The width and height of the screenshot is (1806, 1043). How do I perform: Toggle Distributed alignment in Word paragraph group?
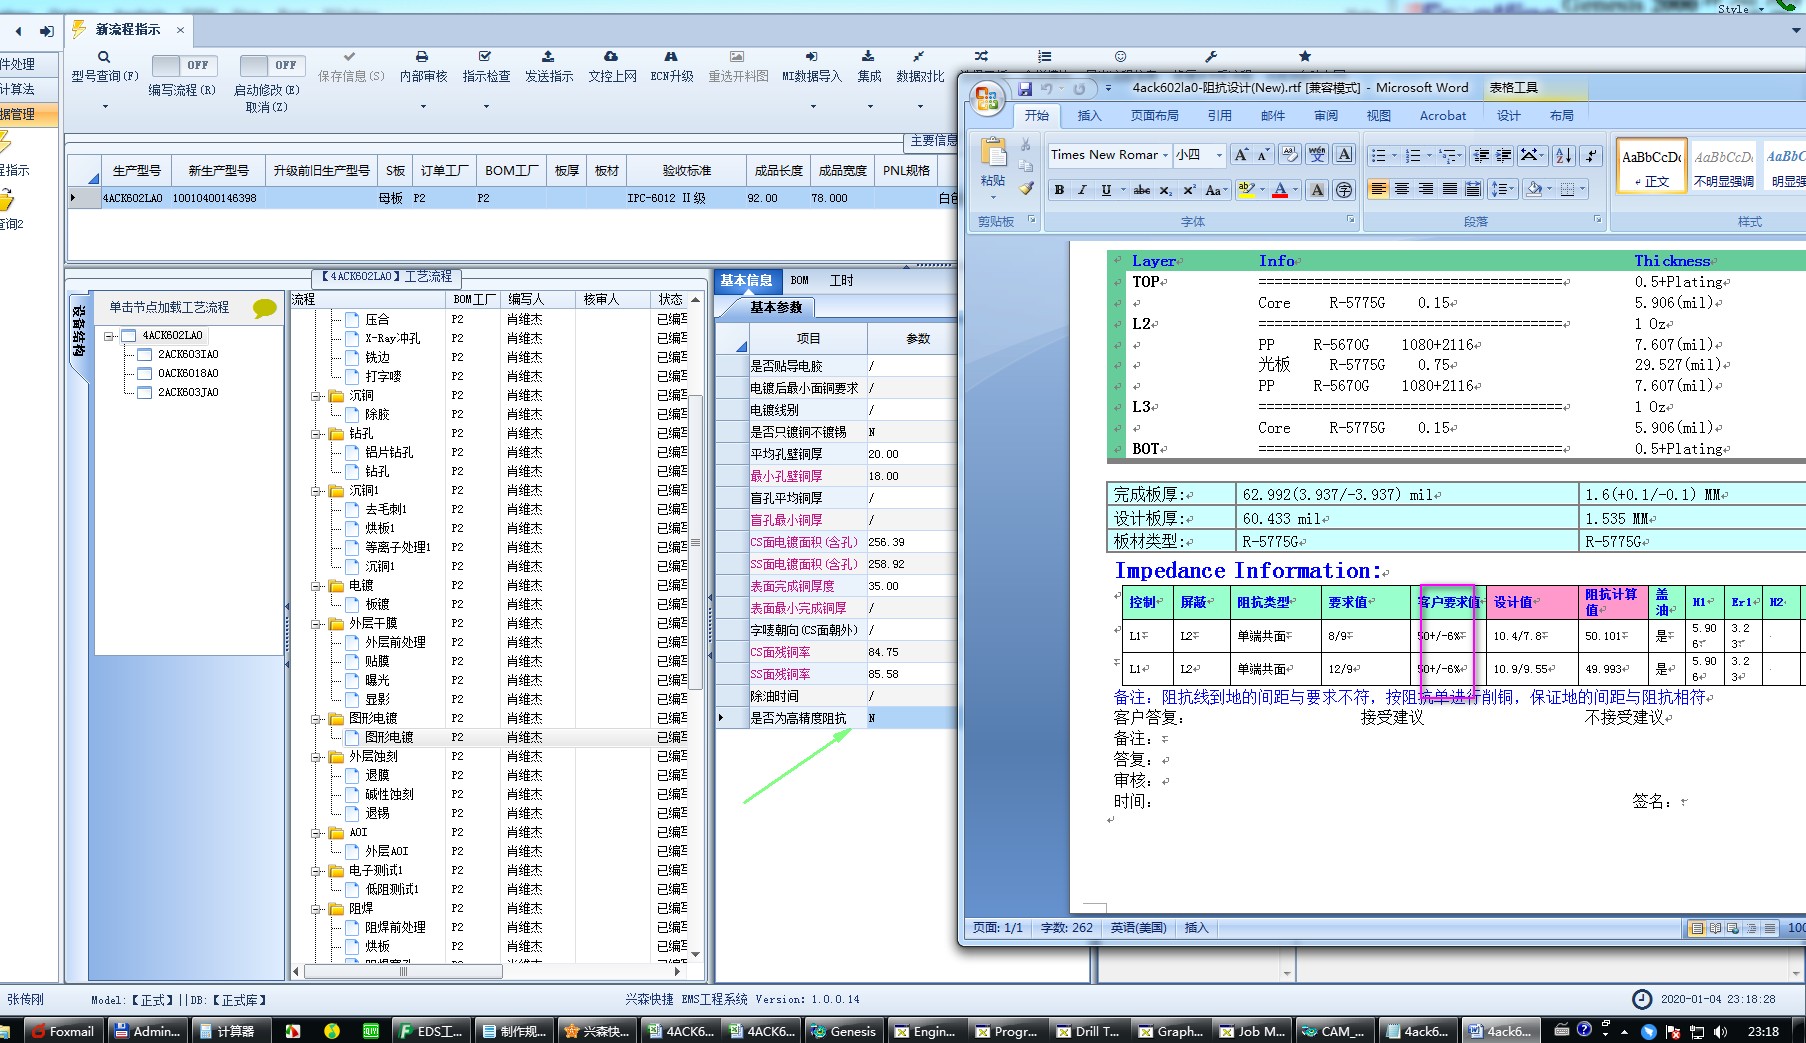[x=1473, y=189]
